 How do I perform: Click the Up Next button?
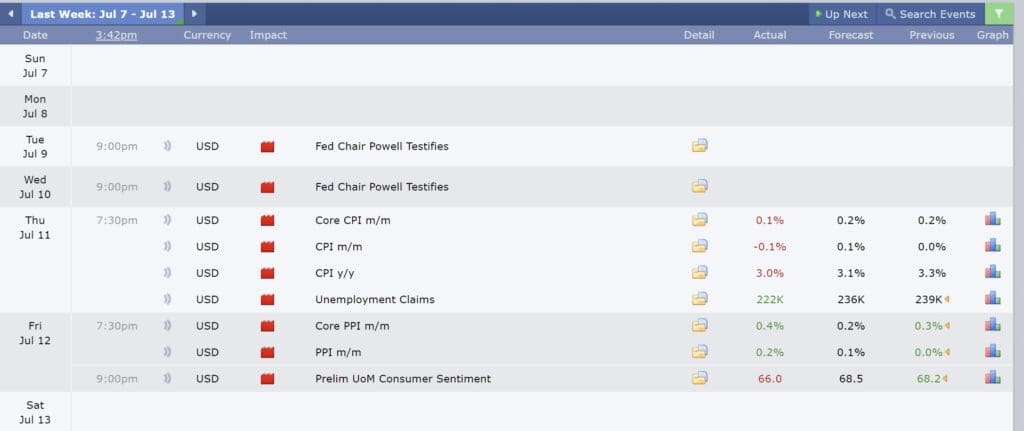point(842,14)
